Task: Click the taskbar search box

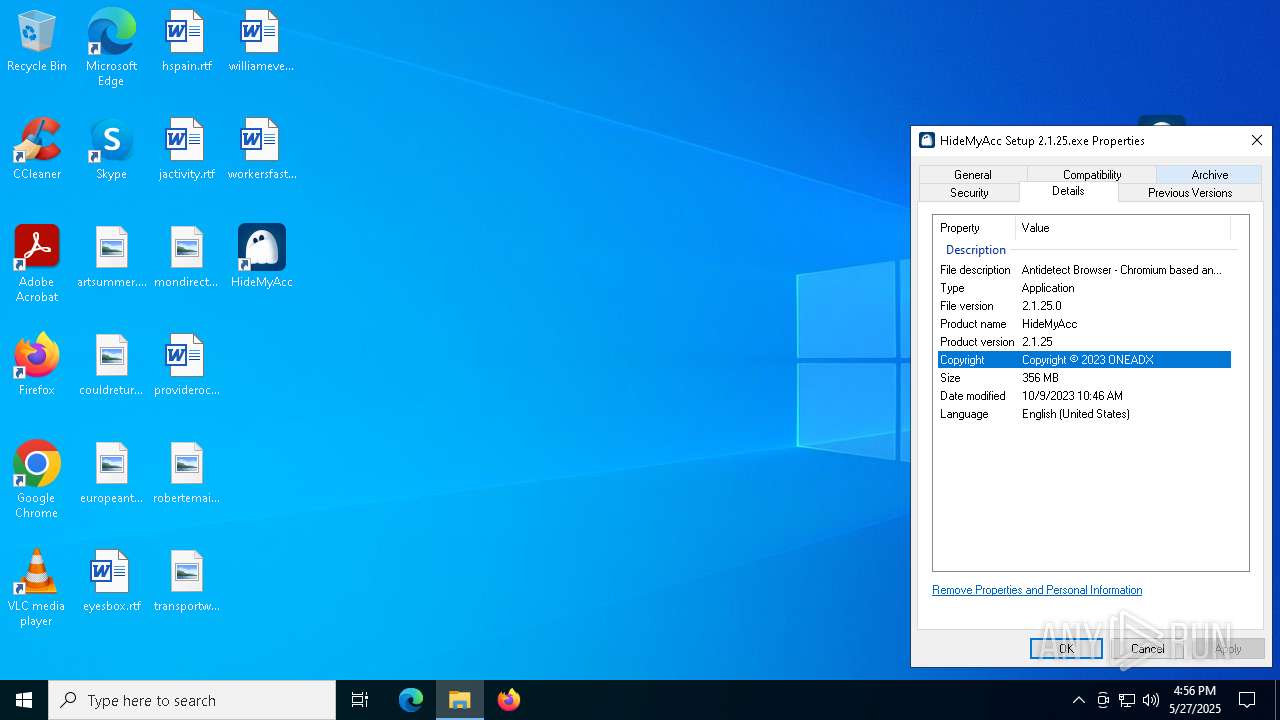Action: pos(192,700)
